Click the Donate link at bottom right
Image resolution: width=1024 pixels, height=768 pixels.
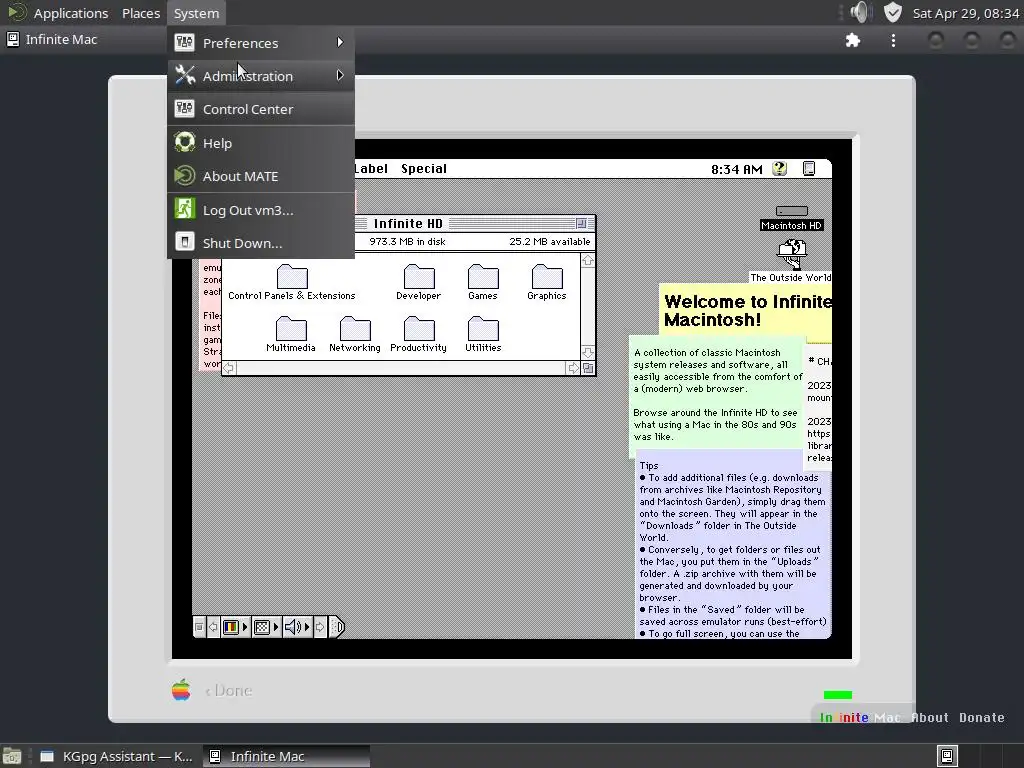click(x=982, y=718)
